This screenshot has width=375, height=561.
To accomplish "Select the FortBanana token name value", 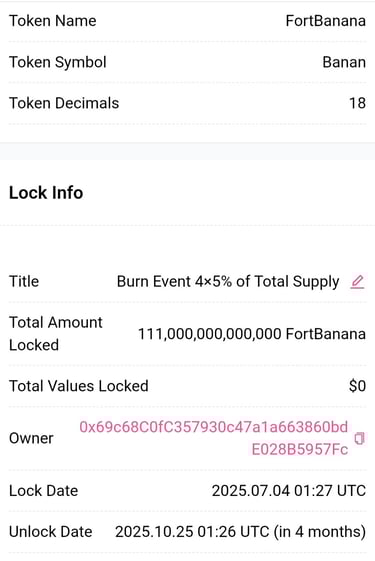I will 326,21.
